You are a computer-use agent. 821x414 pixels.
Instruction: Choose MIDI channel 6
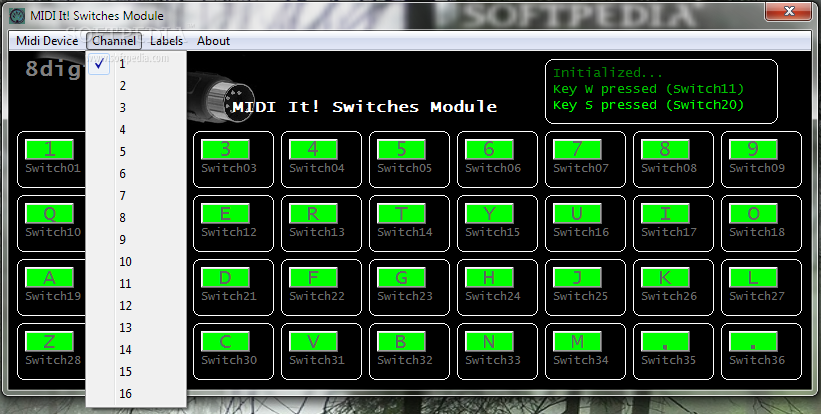coord(136,174)
